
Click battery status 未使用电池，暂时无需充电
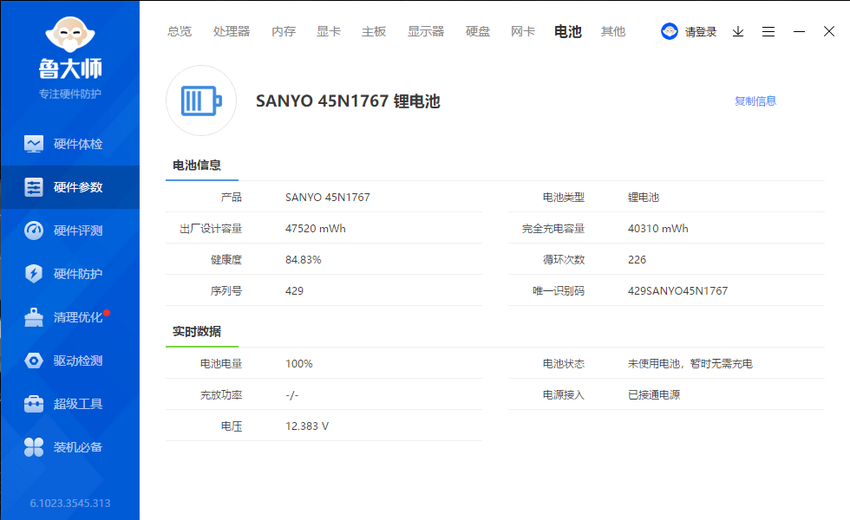(x=690, y=363)
